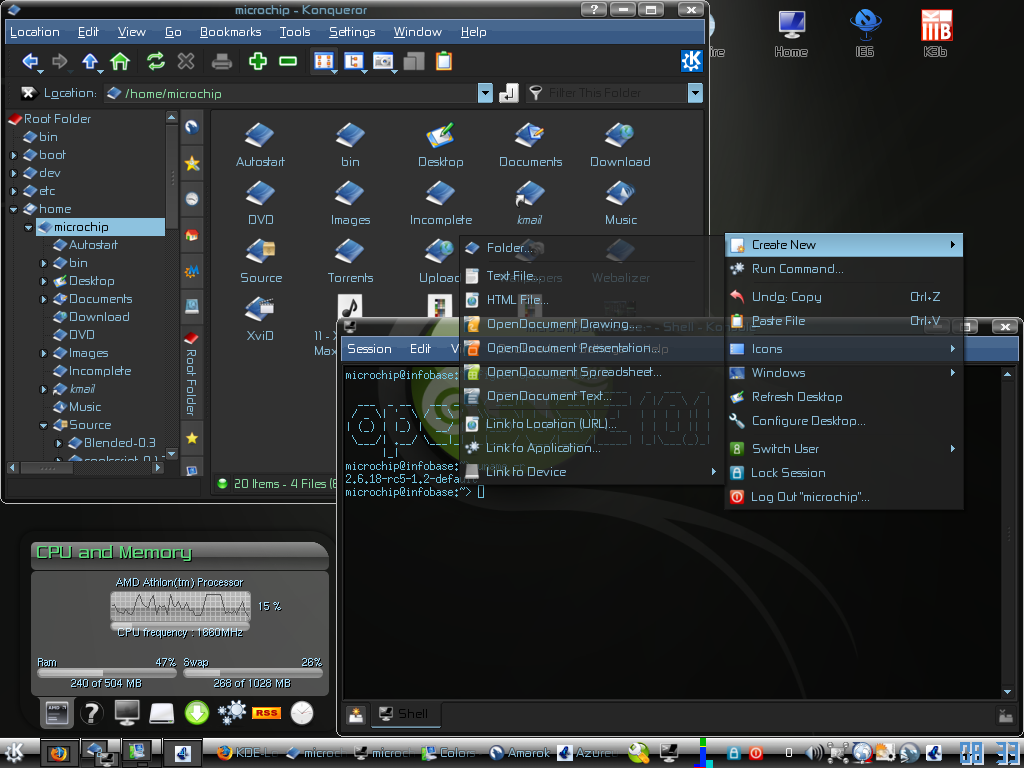Select Run Command... in context menu

point(844,268)
